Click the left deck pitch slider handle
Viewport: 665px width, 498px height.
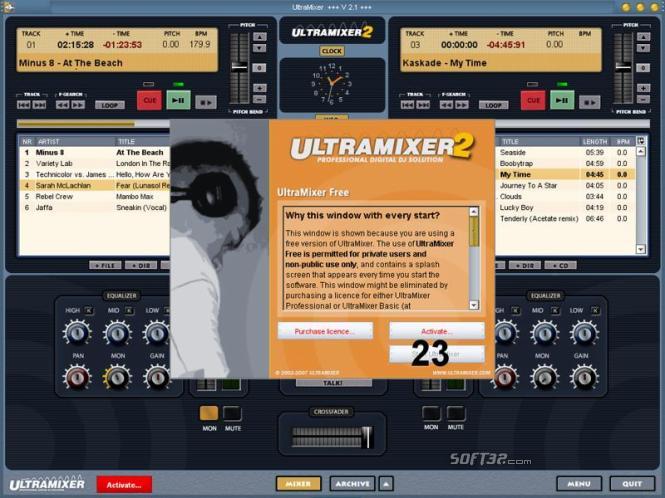point(239,67)
